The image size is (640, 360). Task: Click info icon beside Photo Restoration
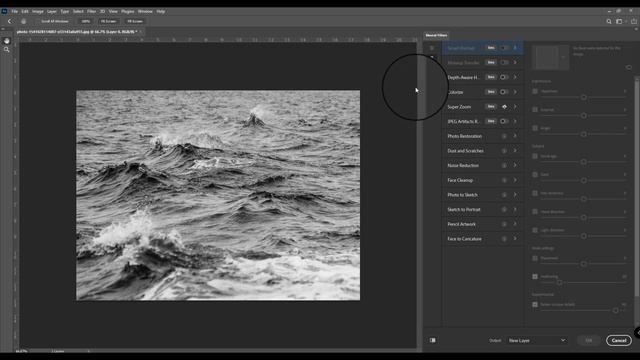click(504, 136)
